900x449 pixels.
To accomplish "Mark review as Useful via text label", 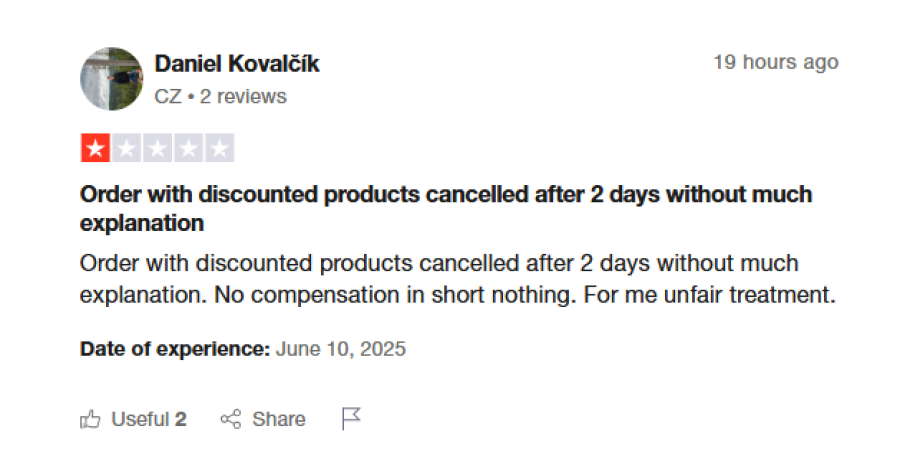I will tap(140, 419).
